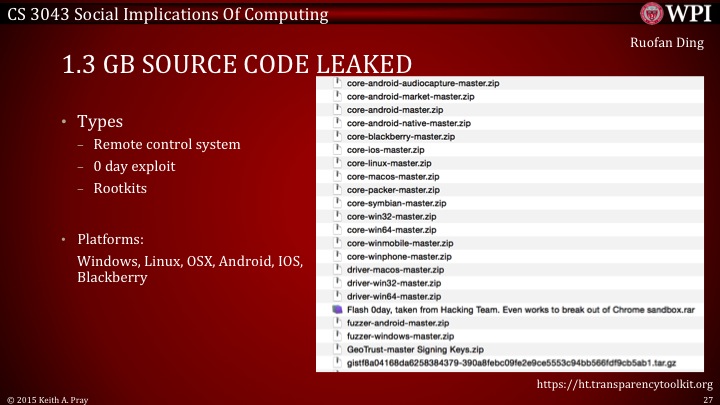Click the slide title 1.3 GB SOURCE CODE LEAKED
The height and width of the screenshot is (405, 720).
[237, 64]
